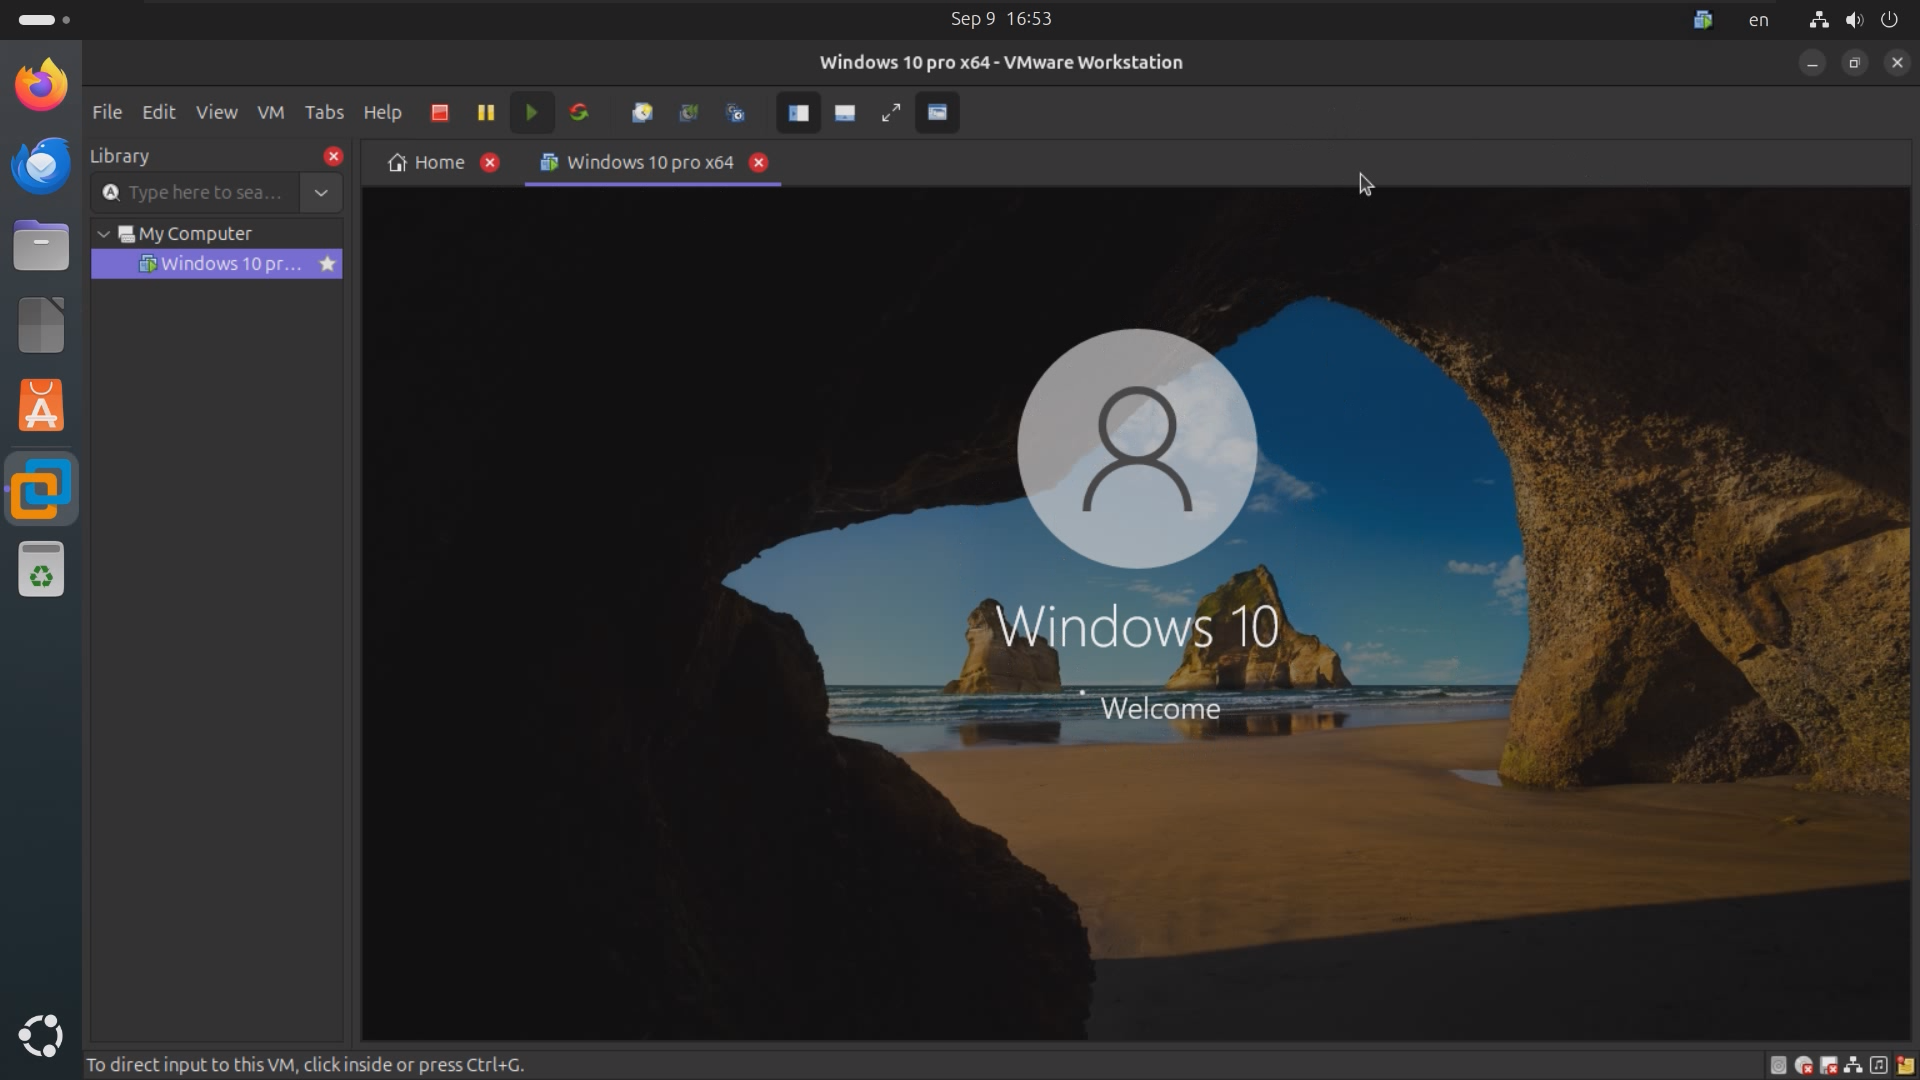The height and width of the screenshot is (1080, 1920).
Task: Click the network adapter status icon
Action: tap(1854, 1065)
